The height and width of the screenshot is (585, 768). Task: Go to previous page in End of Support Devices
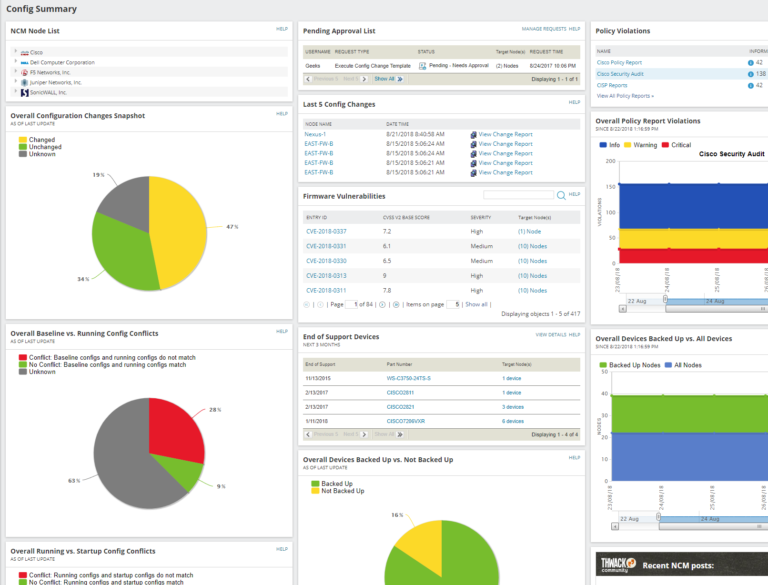[x=308, y=435]
